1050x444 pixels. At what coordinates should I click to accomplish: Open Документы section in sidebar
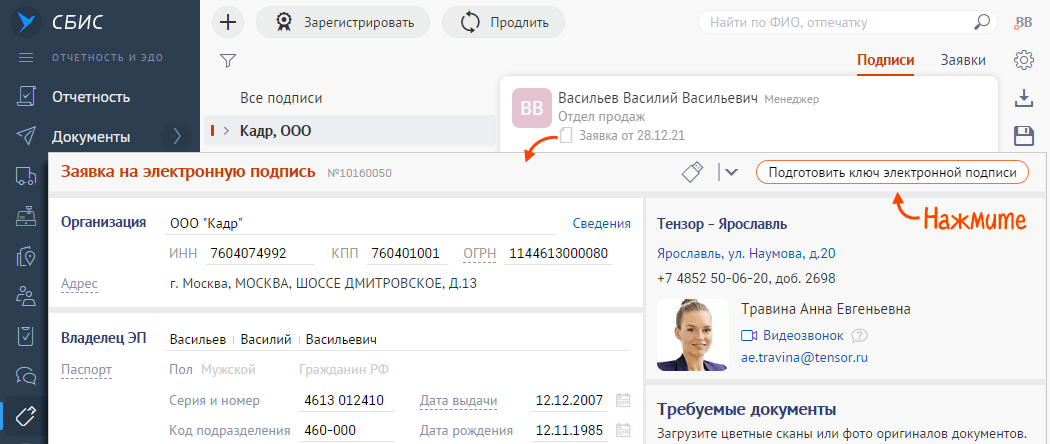[x=91, y=137]
